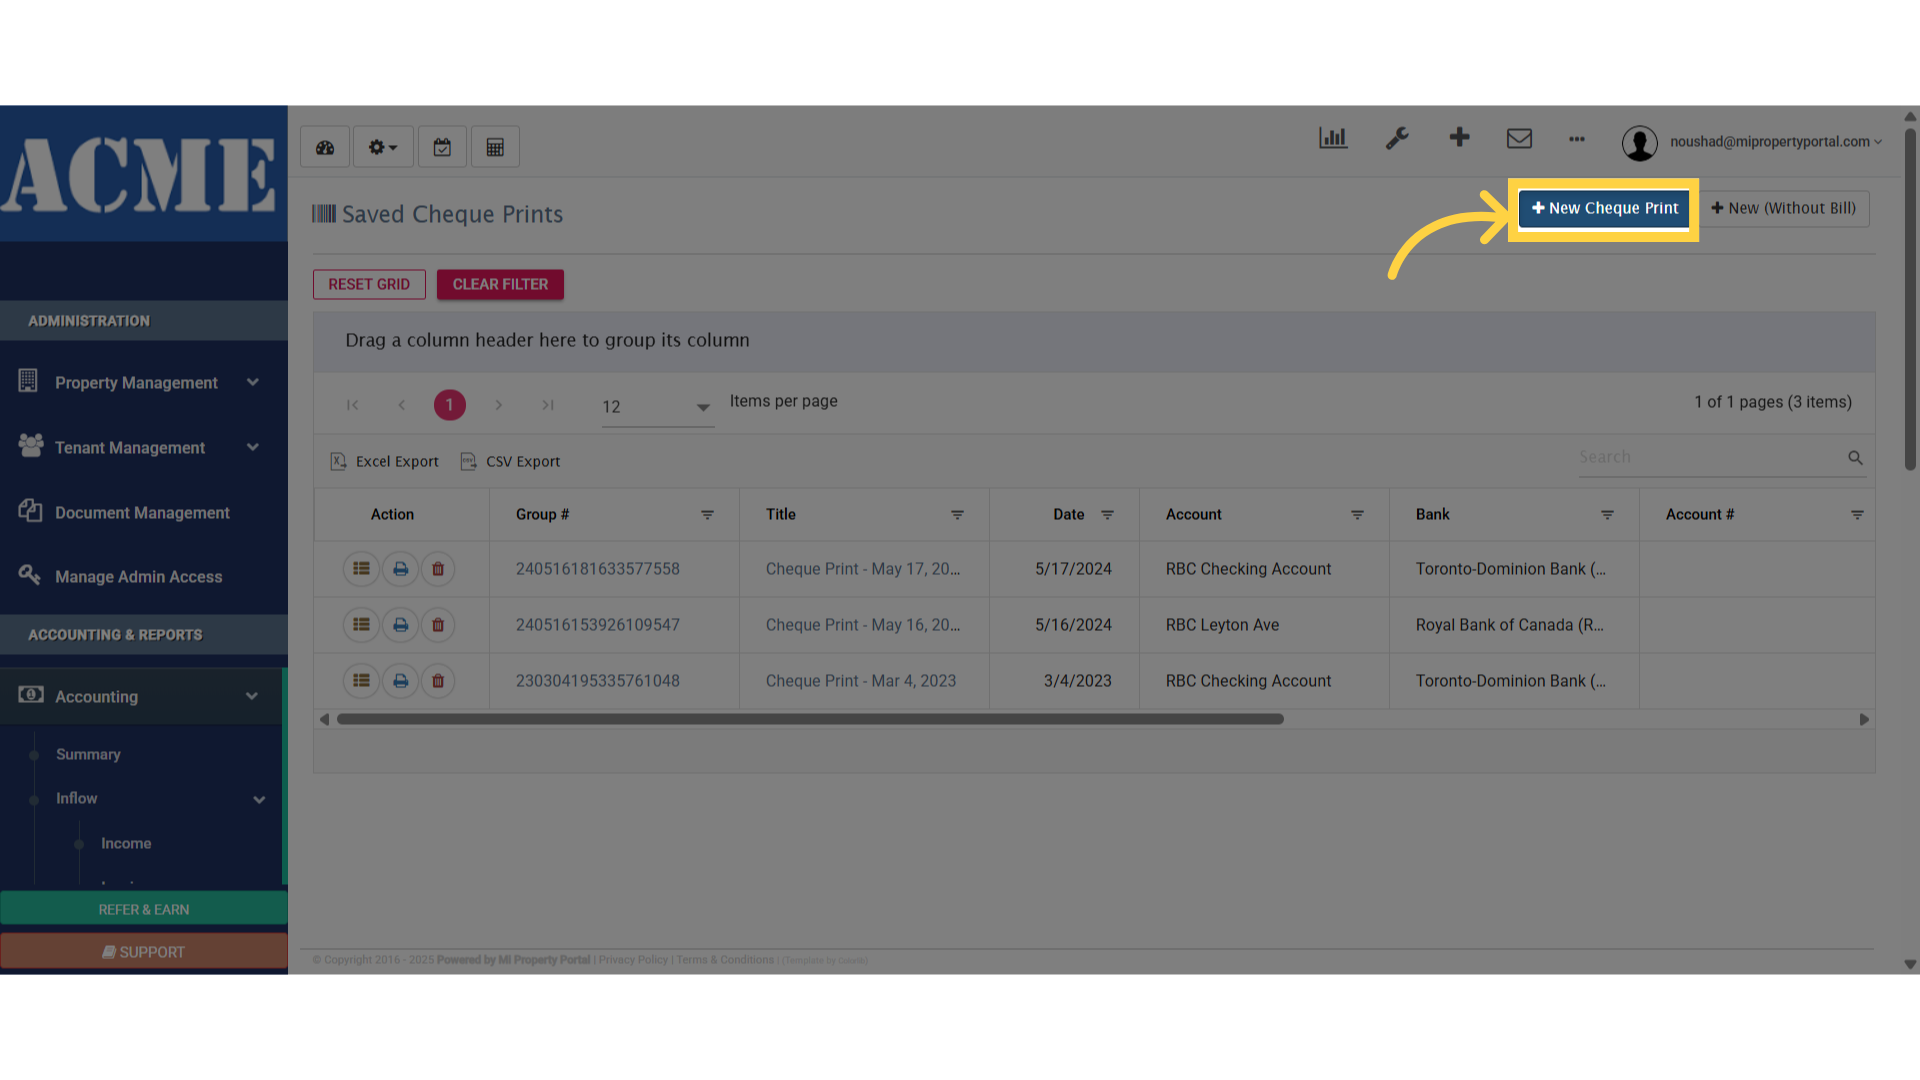This screenshot has width=1920, height=1080.
Task: Open the items per page dropdown
Action: [657, 407]
